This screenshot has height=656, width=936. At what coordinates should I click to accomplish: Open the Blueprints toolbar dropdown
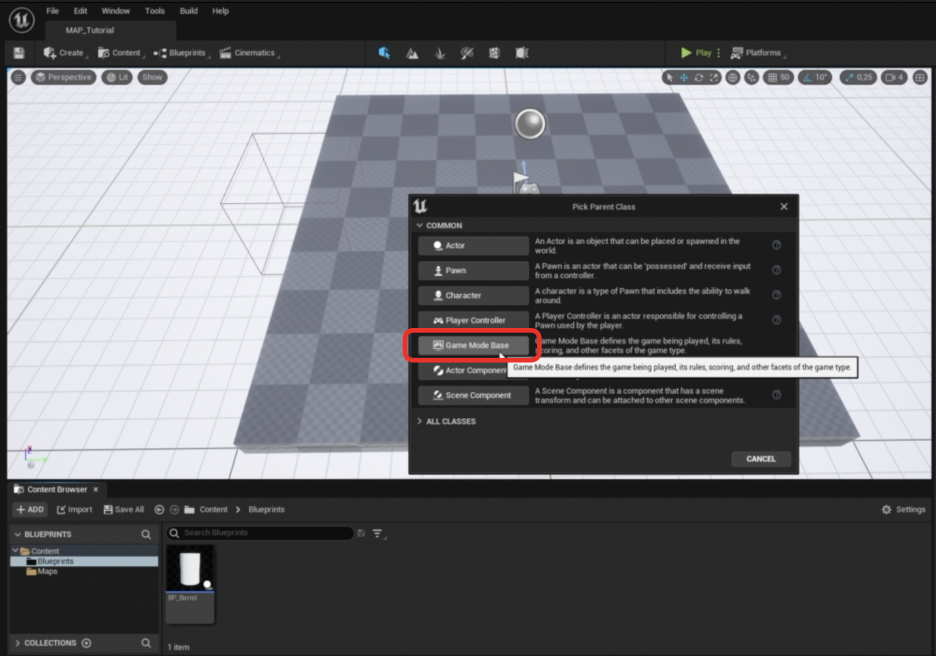click(181, 53)
